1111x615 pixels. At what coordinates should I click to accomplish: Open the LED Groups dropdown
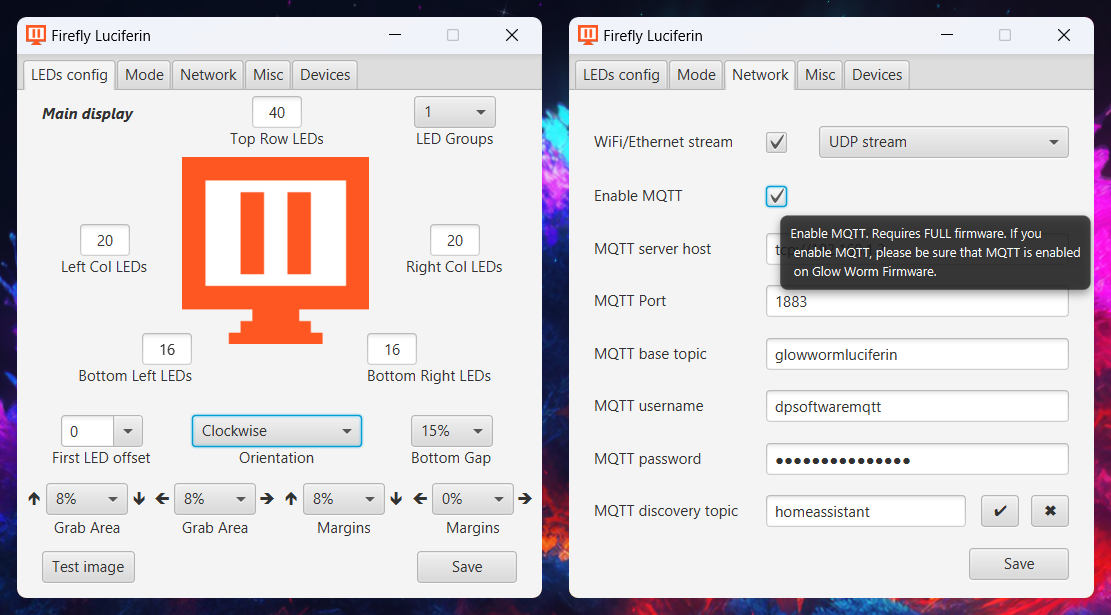click(x=455, y=112)
